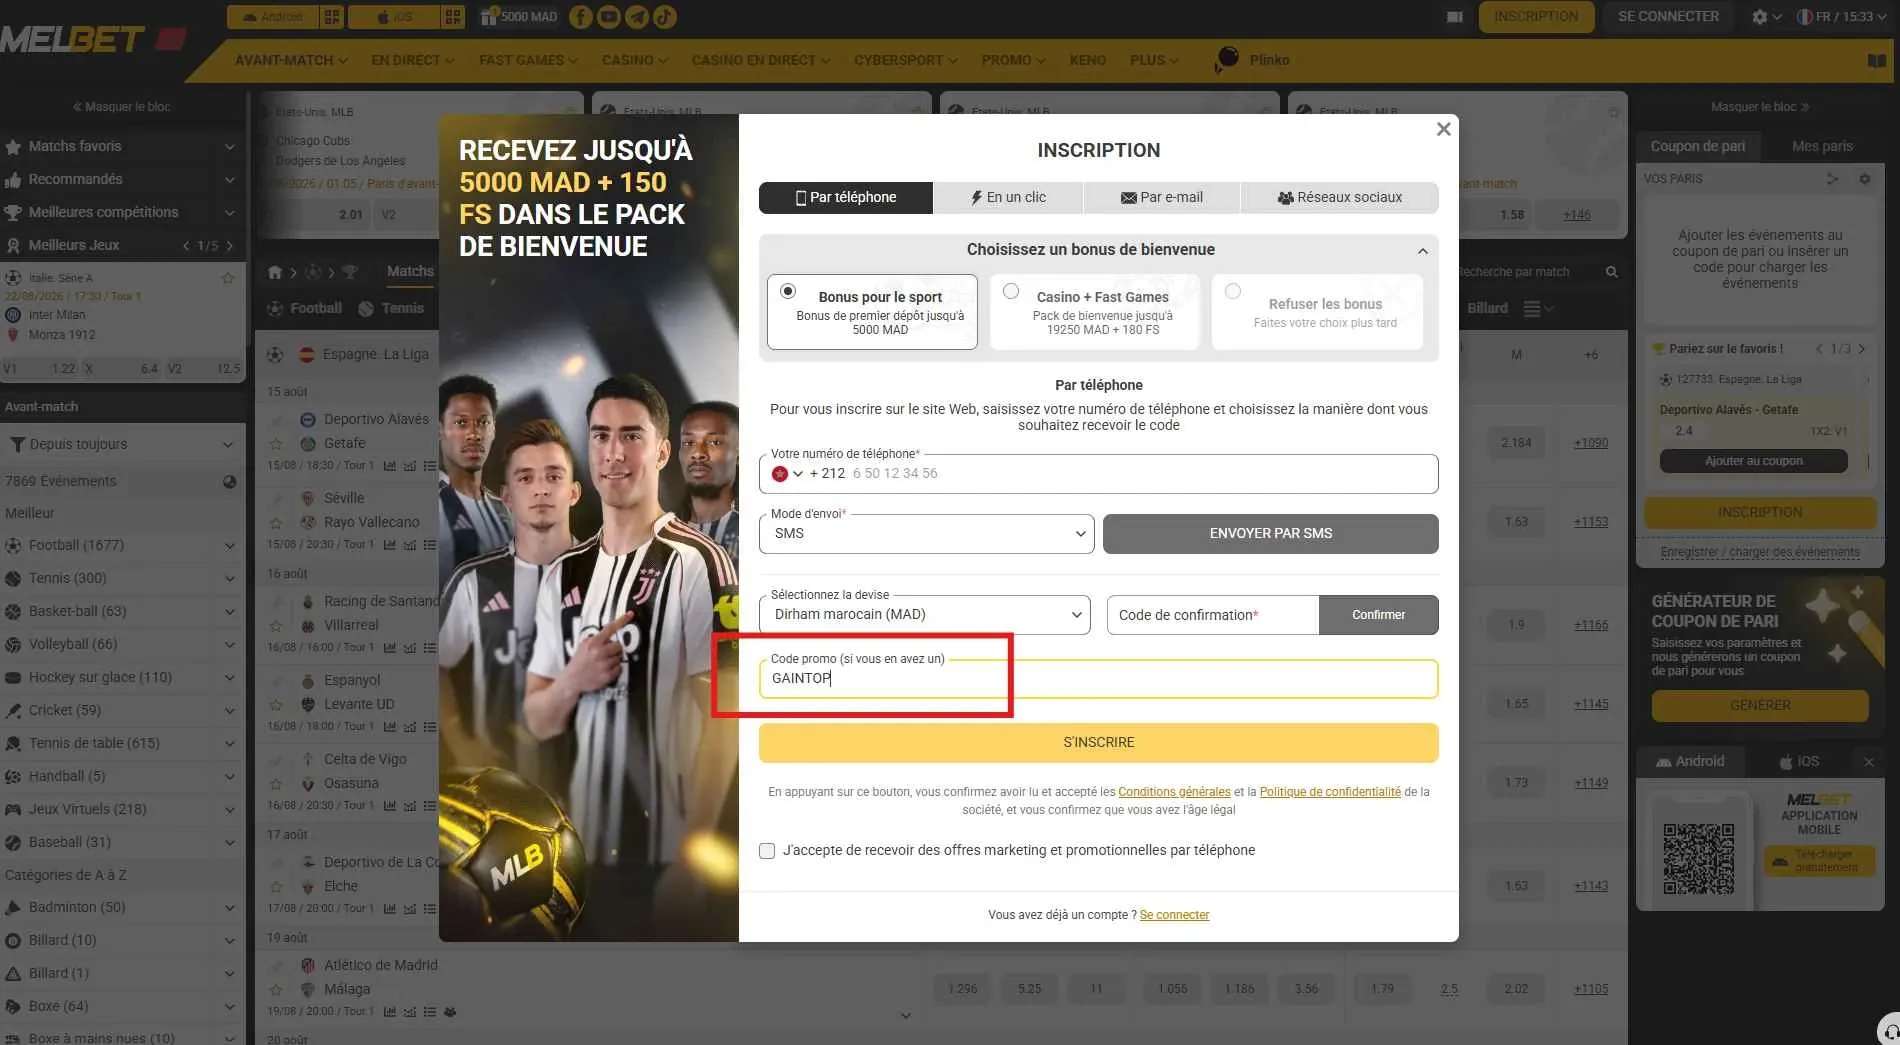Close the app download panel
Image resolution: width=1900 pixels, height=1045 pixels.
coord(1868,762)
